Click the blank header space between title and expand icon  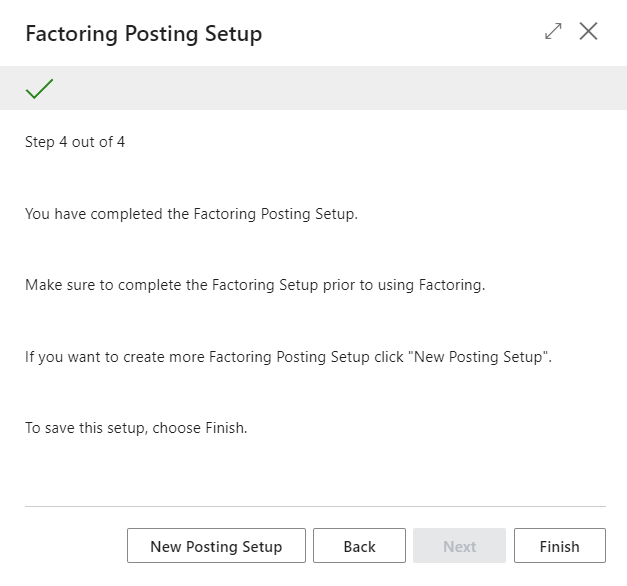click(x=400, y=34)
